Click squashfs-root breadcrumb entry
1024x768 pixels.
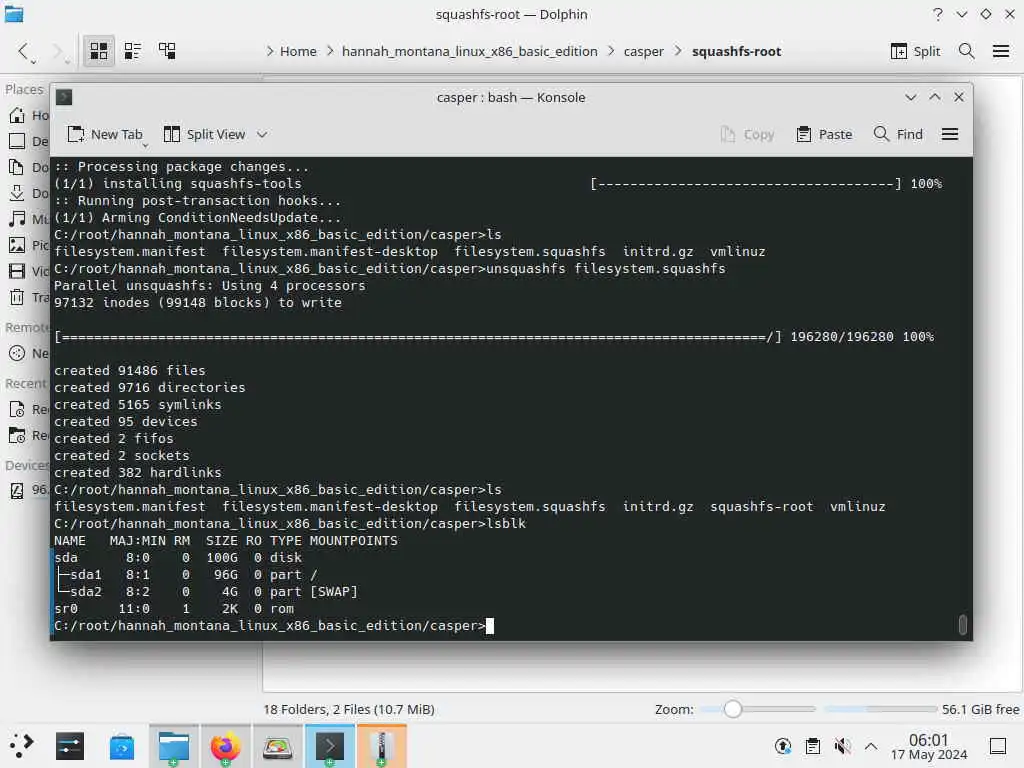point(736,52)
